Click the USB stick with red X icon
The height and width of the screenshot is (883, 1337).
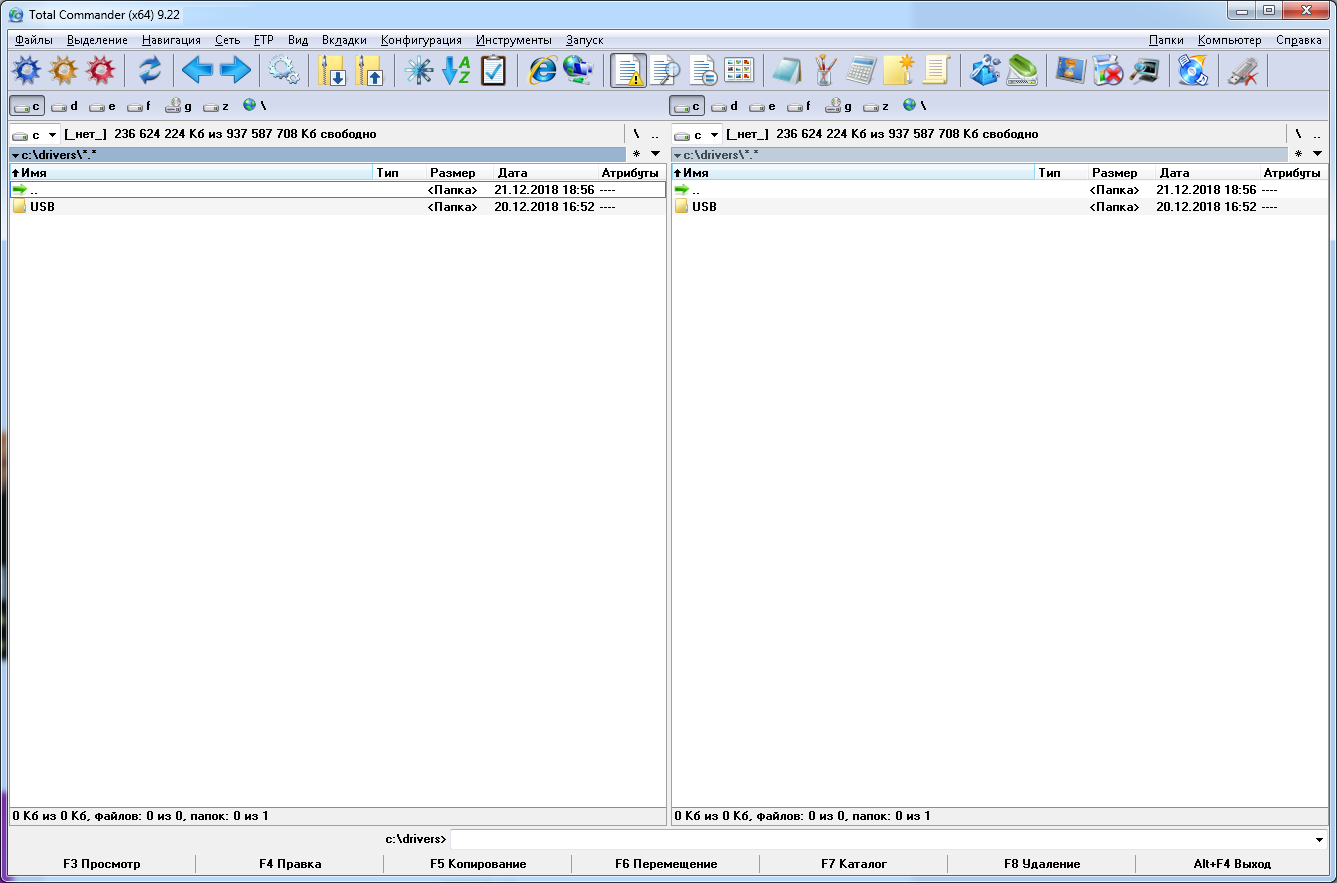click(x=1243, y=70)
